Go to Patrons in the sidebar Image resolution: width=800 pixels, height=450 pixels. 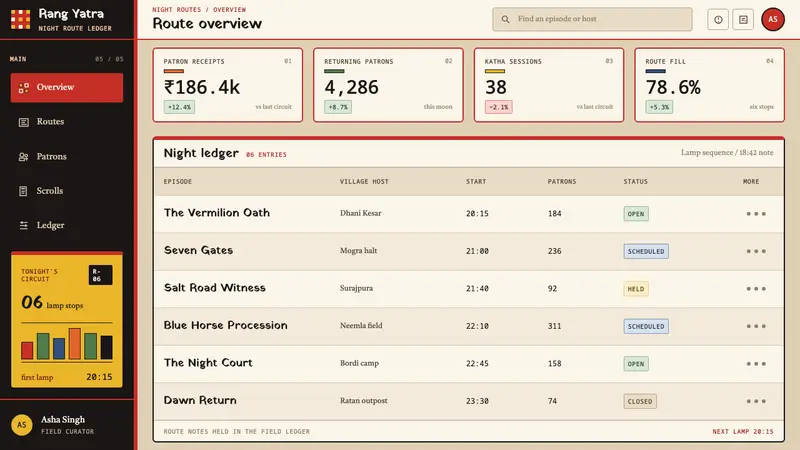[x=67, y=157]
